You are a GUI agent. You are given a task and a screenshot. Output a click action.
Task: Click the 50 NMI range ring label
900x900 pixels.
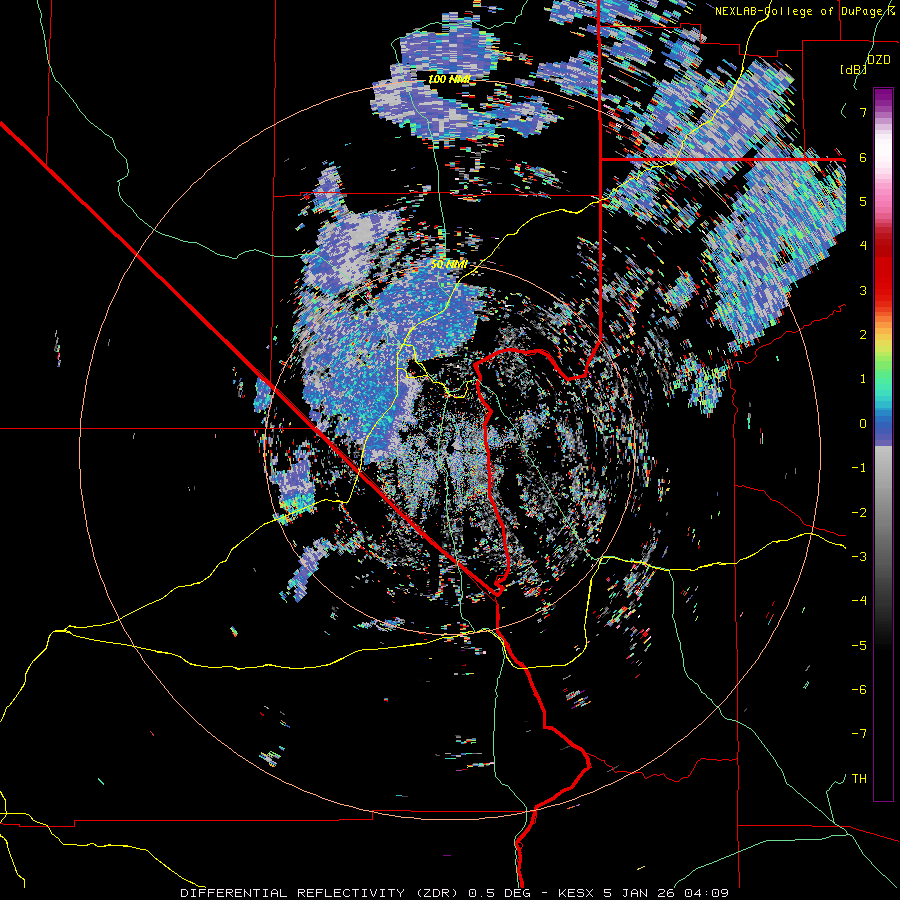[449, 265]
